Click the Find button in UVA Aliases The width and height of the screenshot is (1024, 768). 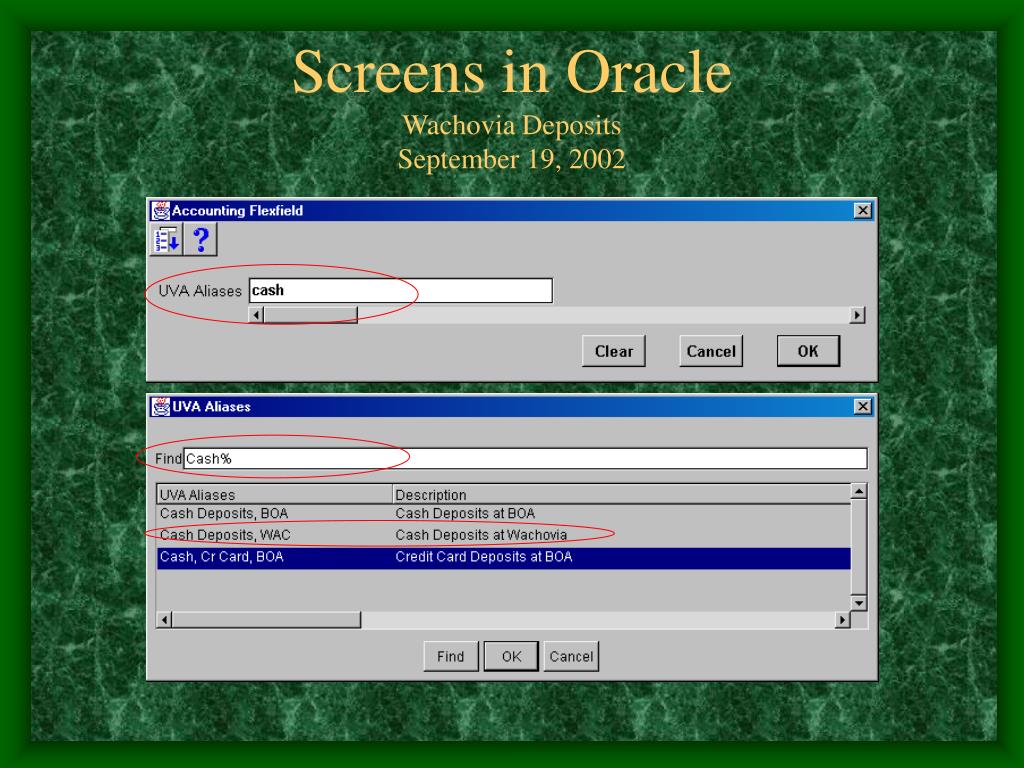[x=451, y=656]
